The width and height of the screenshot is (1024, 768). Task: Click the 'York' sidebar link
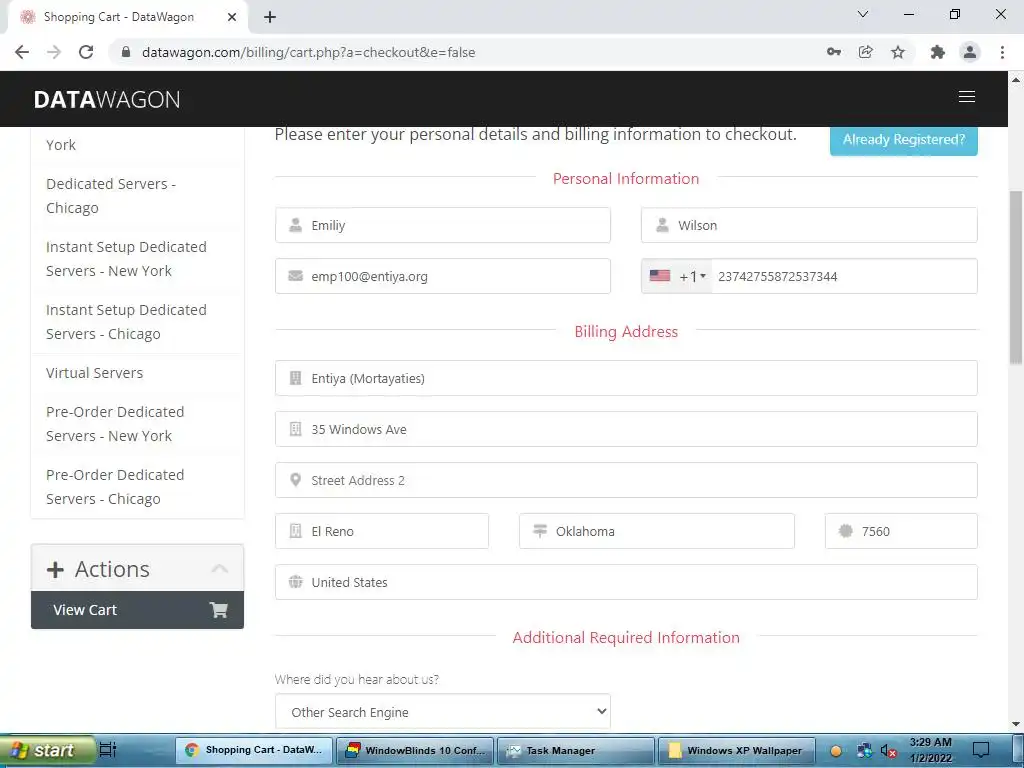61,145
